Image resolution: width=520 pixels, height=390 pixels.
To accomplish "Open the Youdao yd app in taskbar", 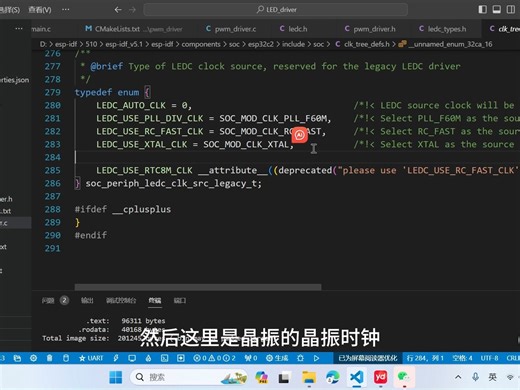I will pyautogui.click(x=380, y=377).
